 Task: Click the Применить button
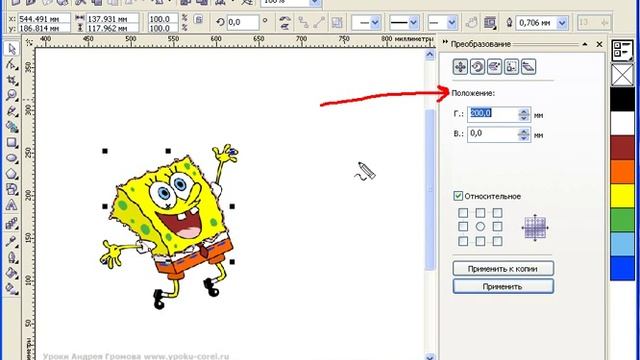tap(503, 287)
